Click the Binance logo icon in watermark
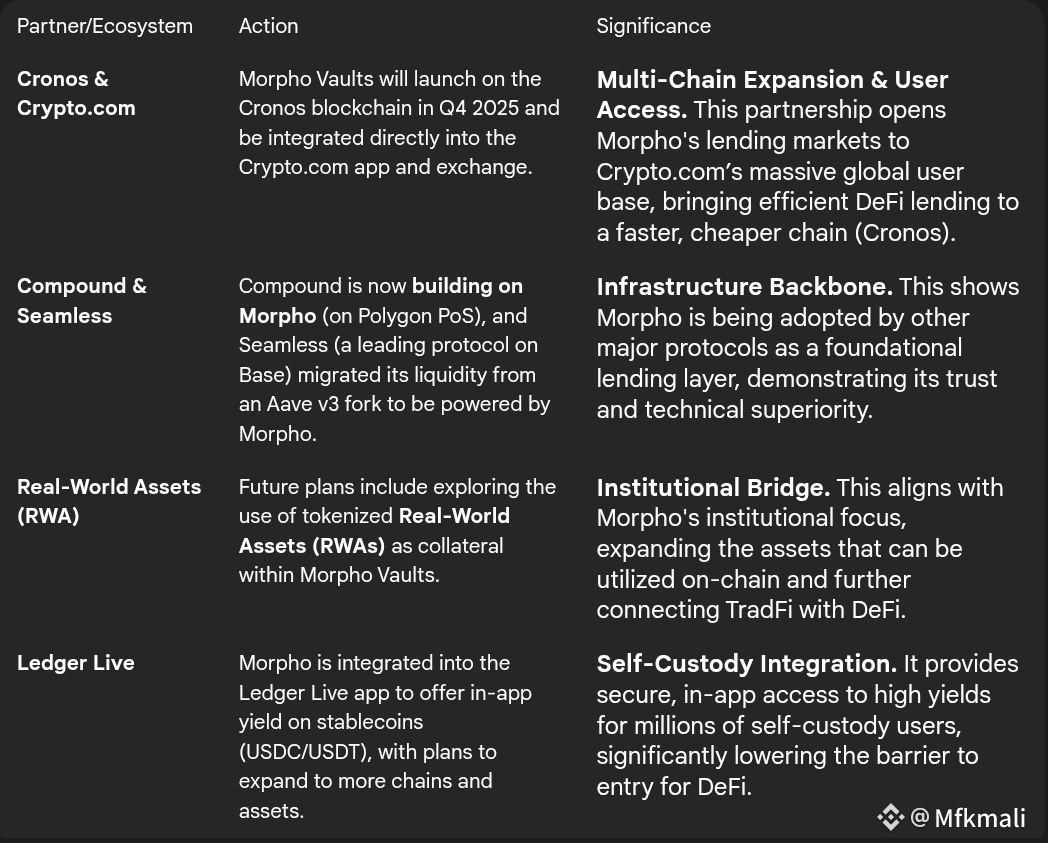 coord(890,818)
